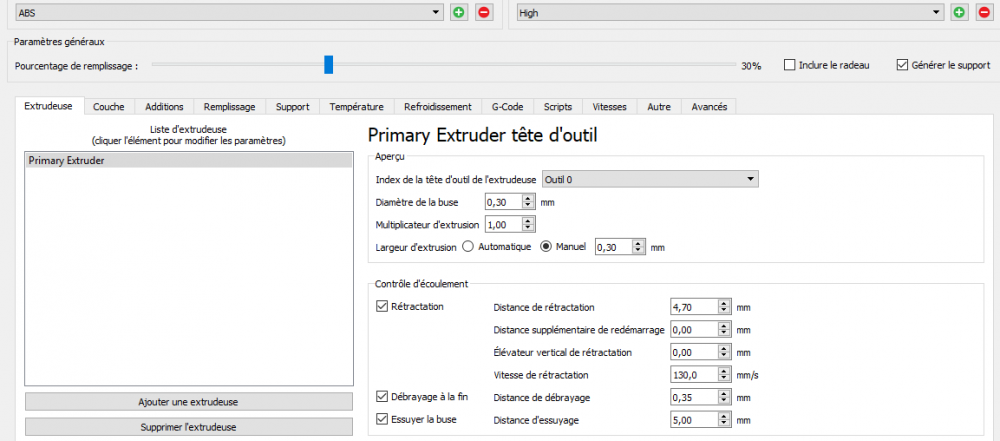Click green plus icon beside High dropdown

point(959,12)
